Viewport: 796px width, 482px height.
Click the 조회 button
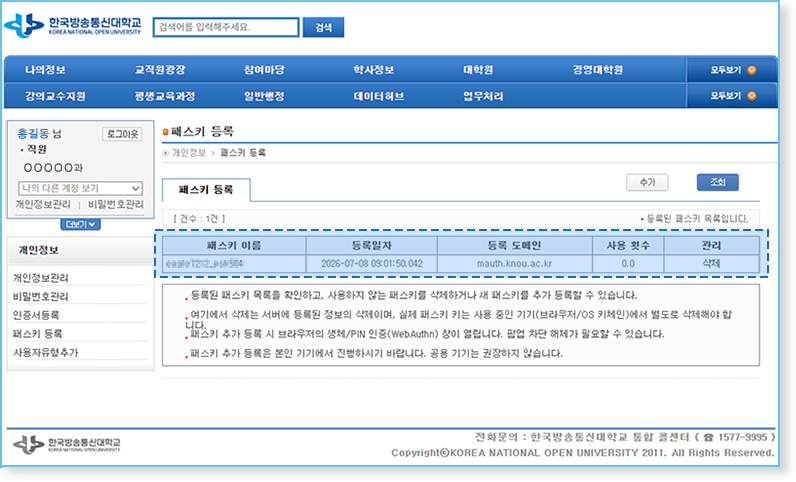[717, 182]
